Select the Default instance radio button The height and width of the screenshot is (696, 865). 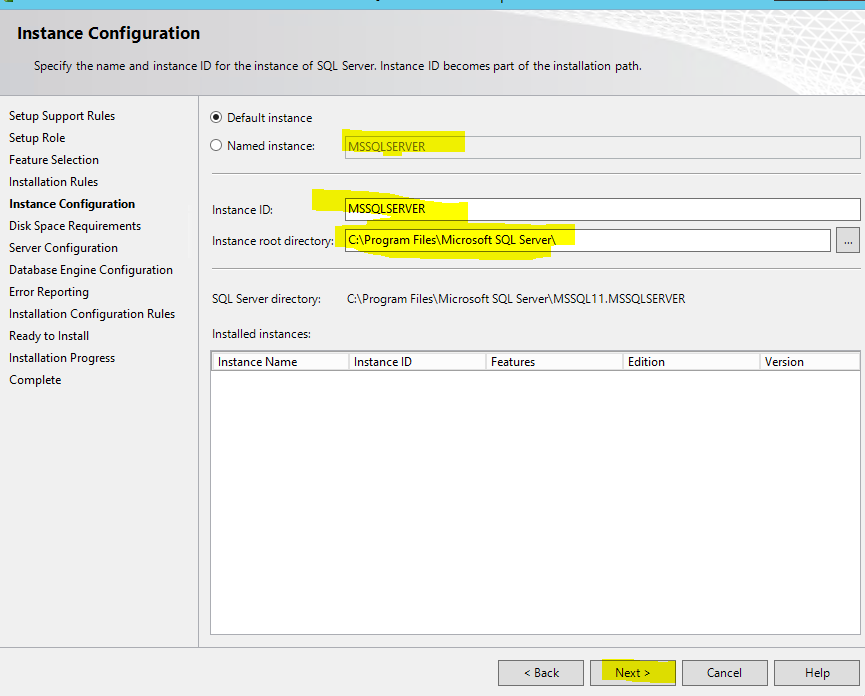216,117
